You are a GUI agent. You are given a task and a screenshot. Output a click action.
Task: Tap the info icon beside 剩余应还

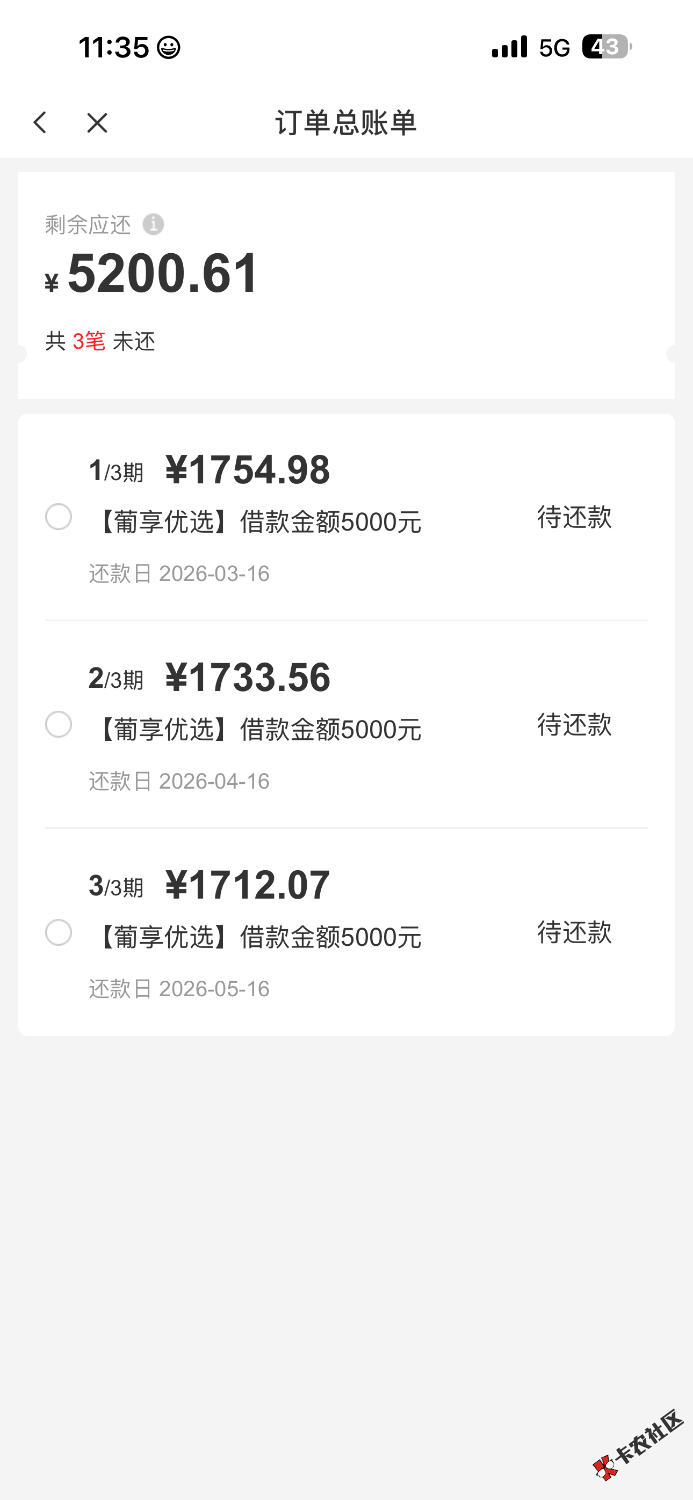(153, 224)
